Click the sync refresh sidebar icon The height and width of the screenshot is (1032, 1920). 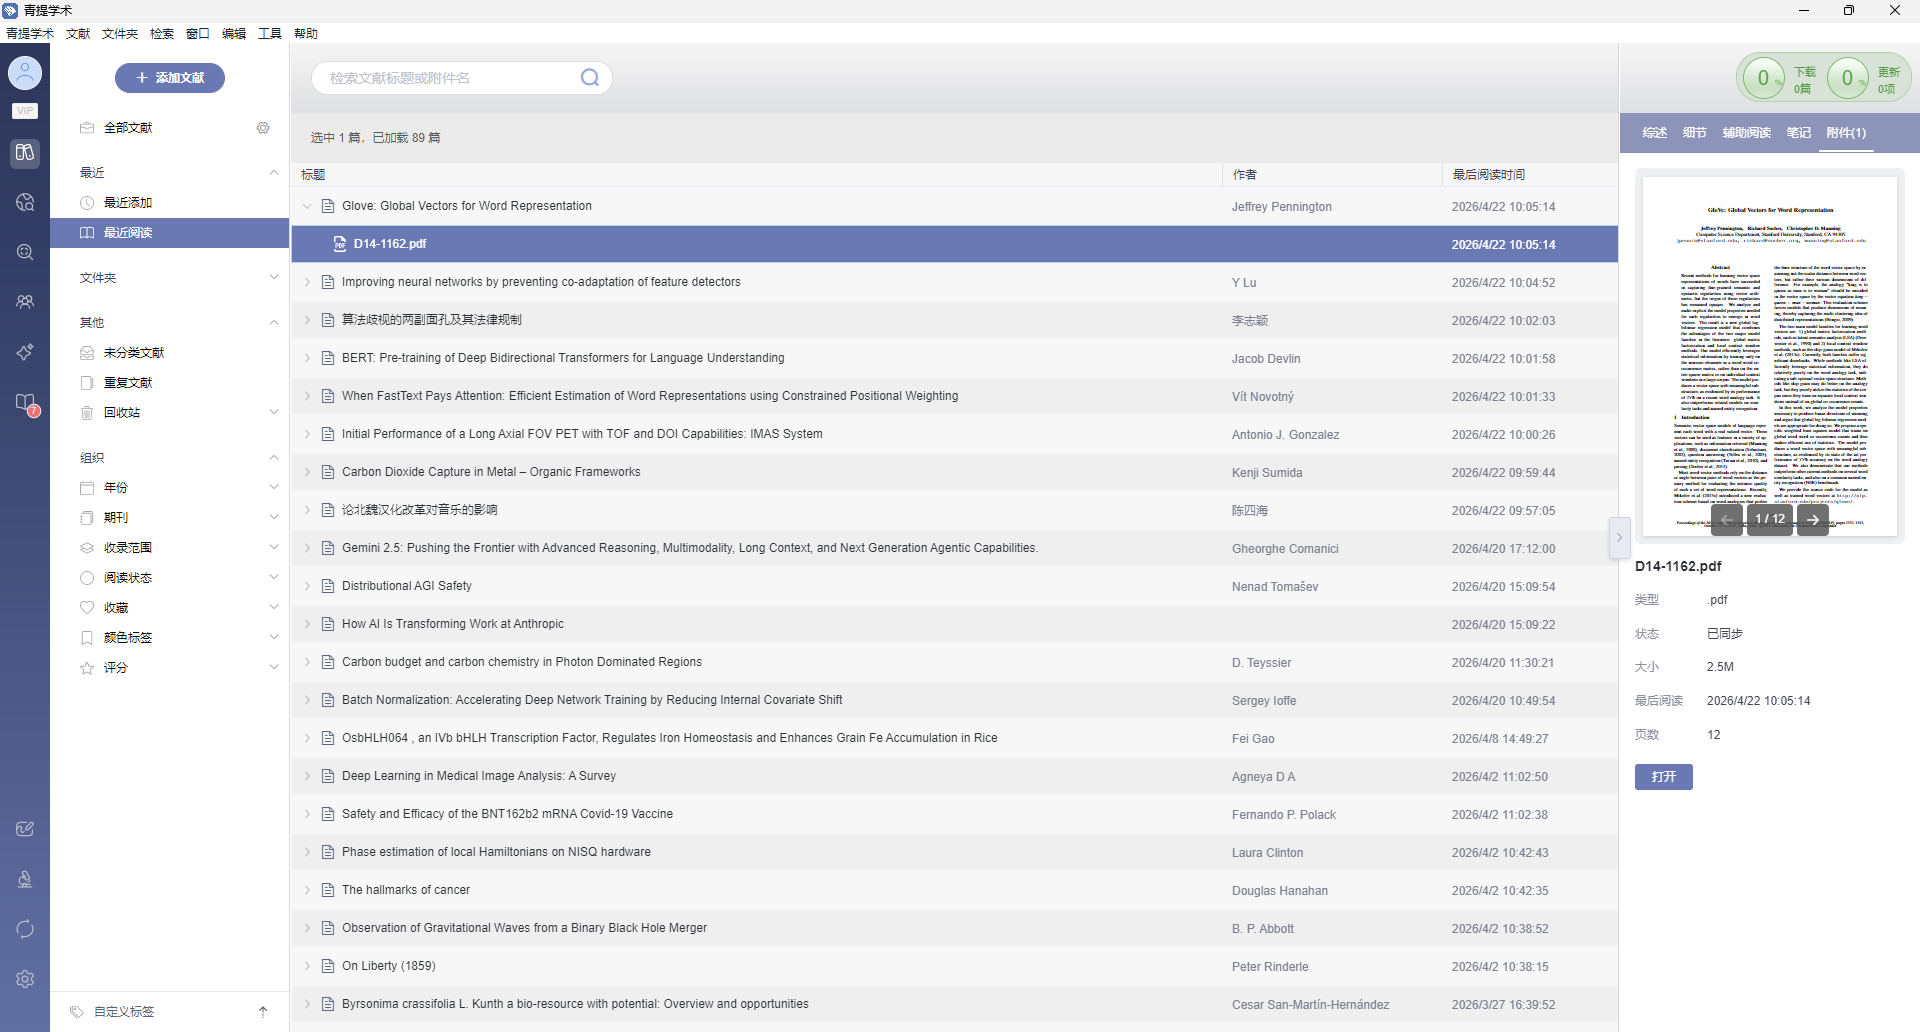[25, 929]
